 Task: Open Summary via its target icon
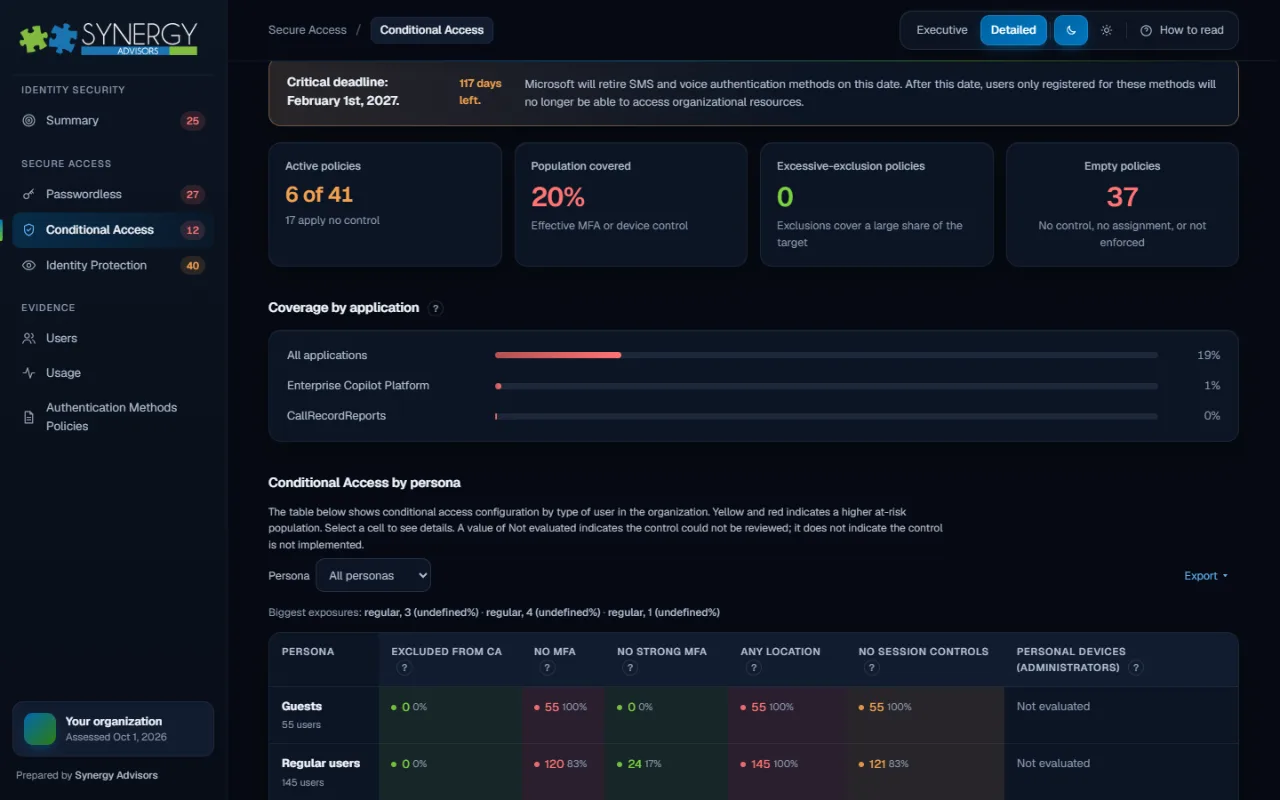(x=28, y=121)
